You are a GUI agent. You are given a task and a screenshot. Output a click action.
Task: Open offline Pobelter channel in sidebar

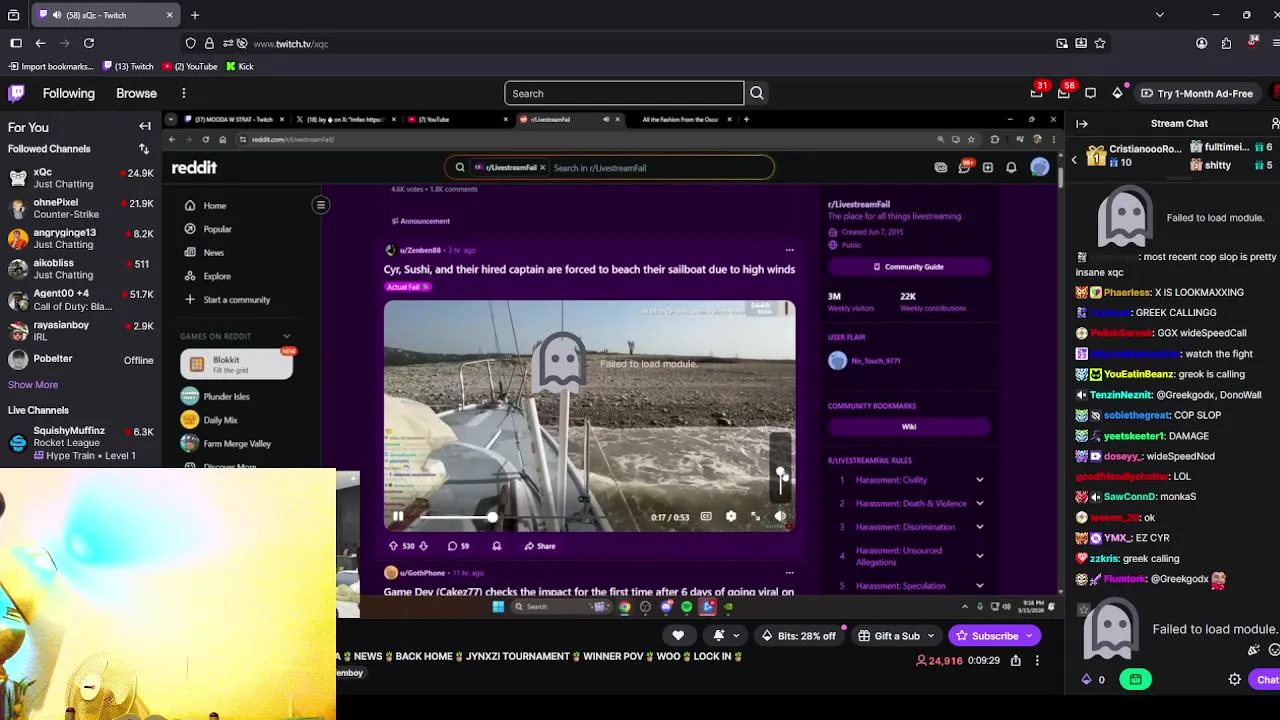click(x=80, y=360)
